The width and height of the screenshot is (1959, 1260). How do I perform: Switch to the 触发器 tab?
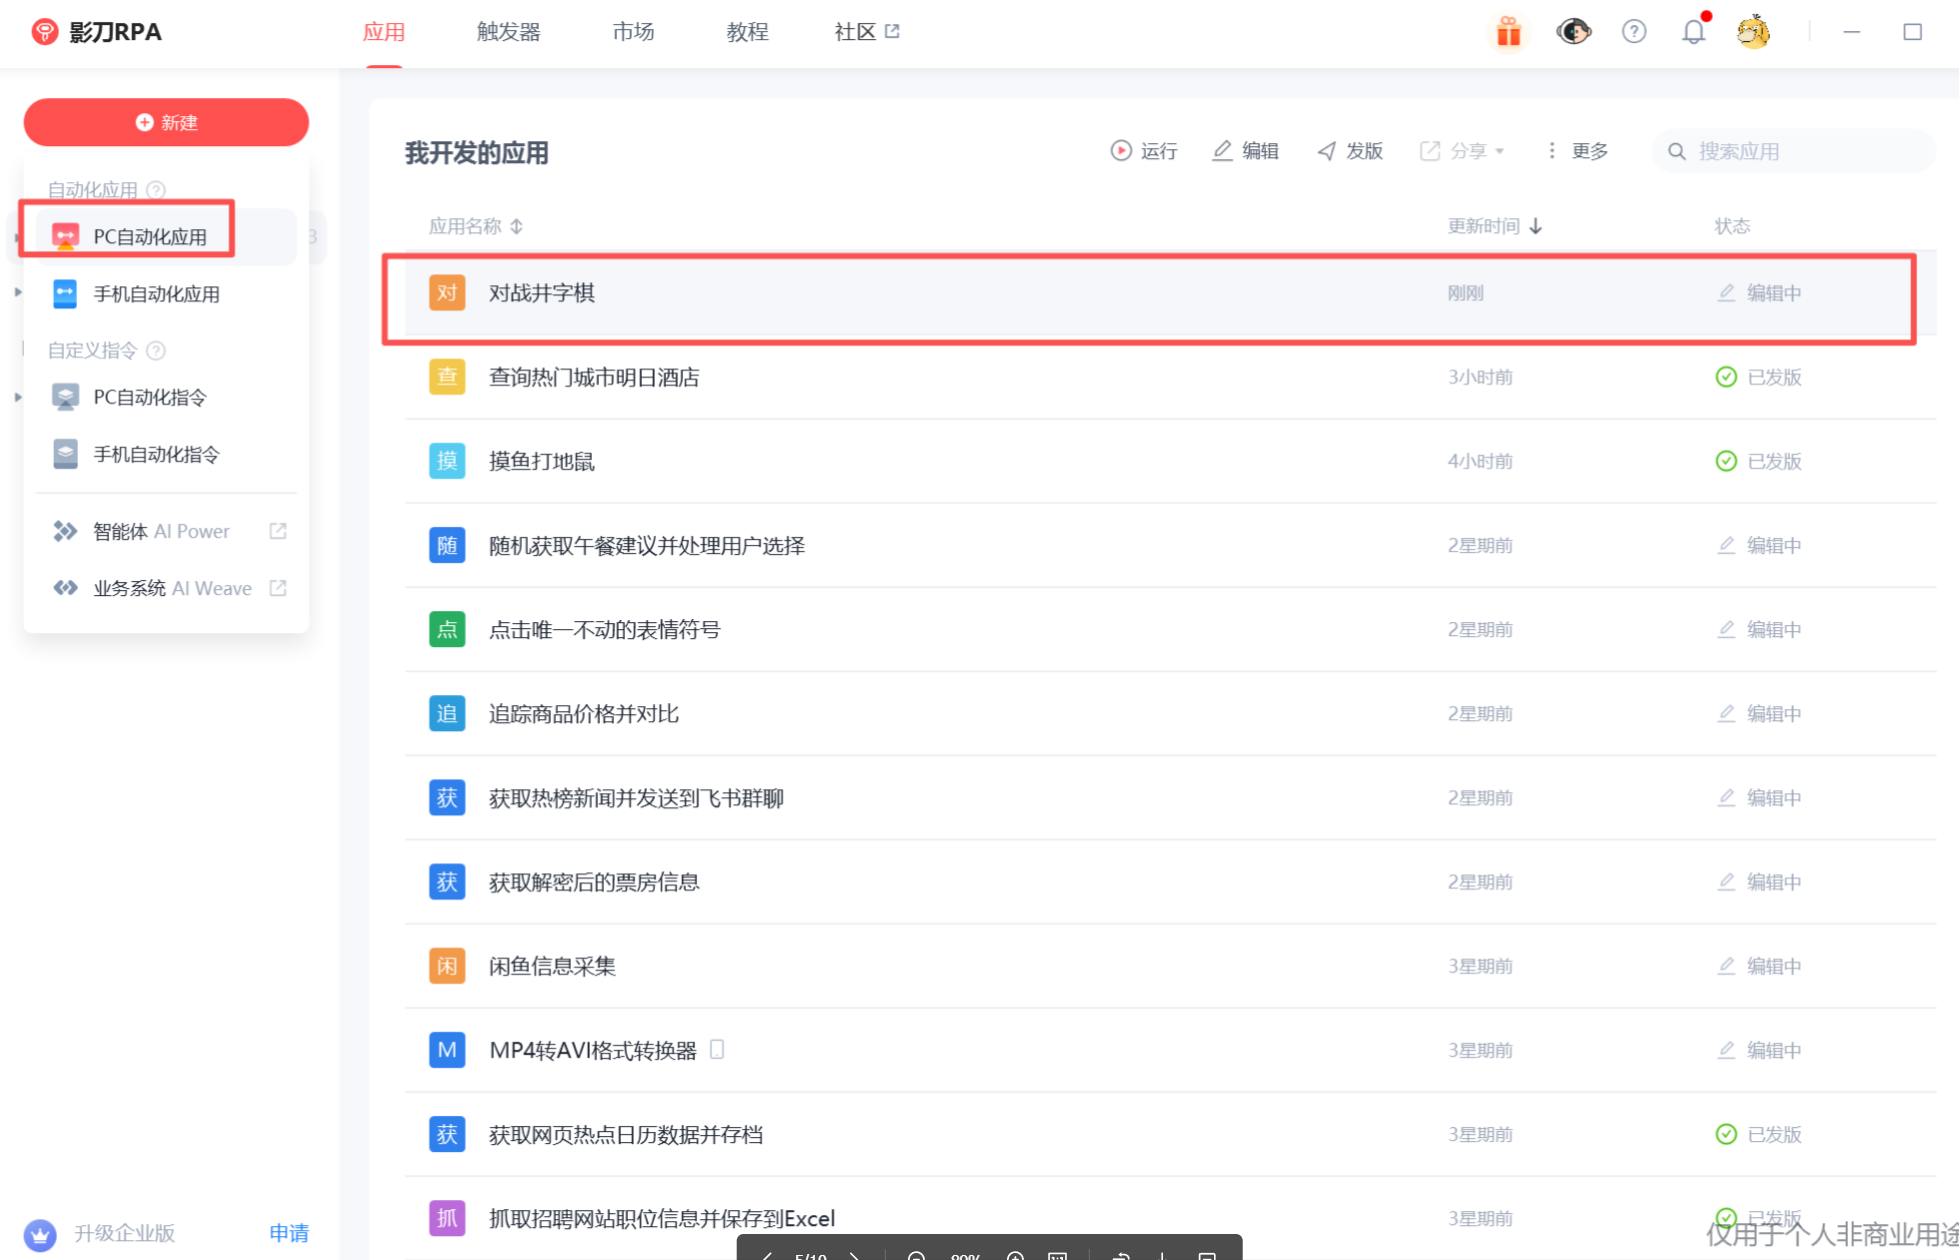[x=508, y=32]
